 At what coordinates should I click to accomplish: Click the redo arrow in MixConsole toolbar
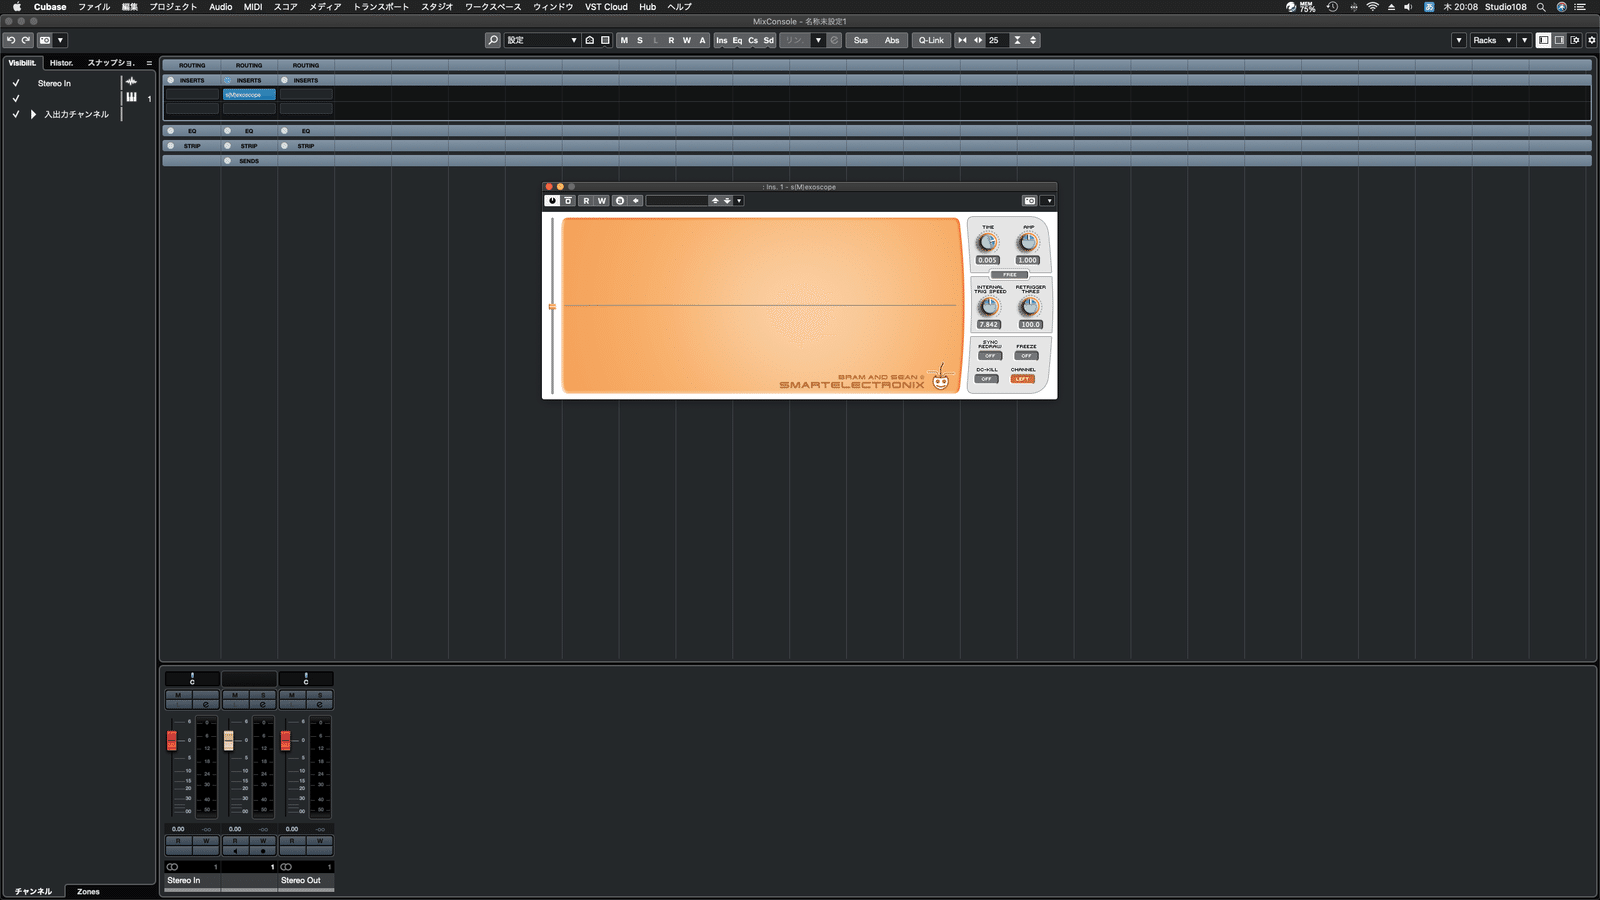tap(26, 40)
